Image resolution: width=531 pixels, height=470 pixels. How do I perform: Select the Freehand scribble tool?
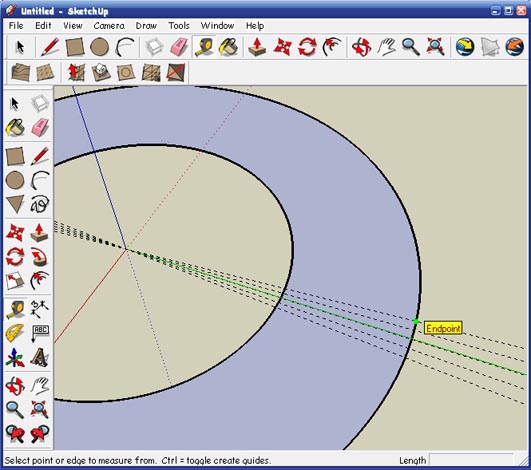tap(40, 204)
